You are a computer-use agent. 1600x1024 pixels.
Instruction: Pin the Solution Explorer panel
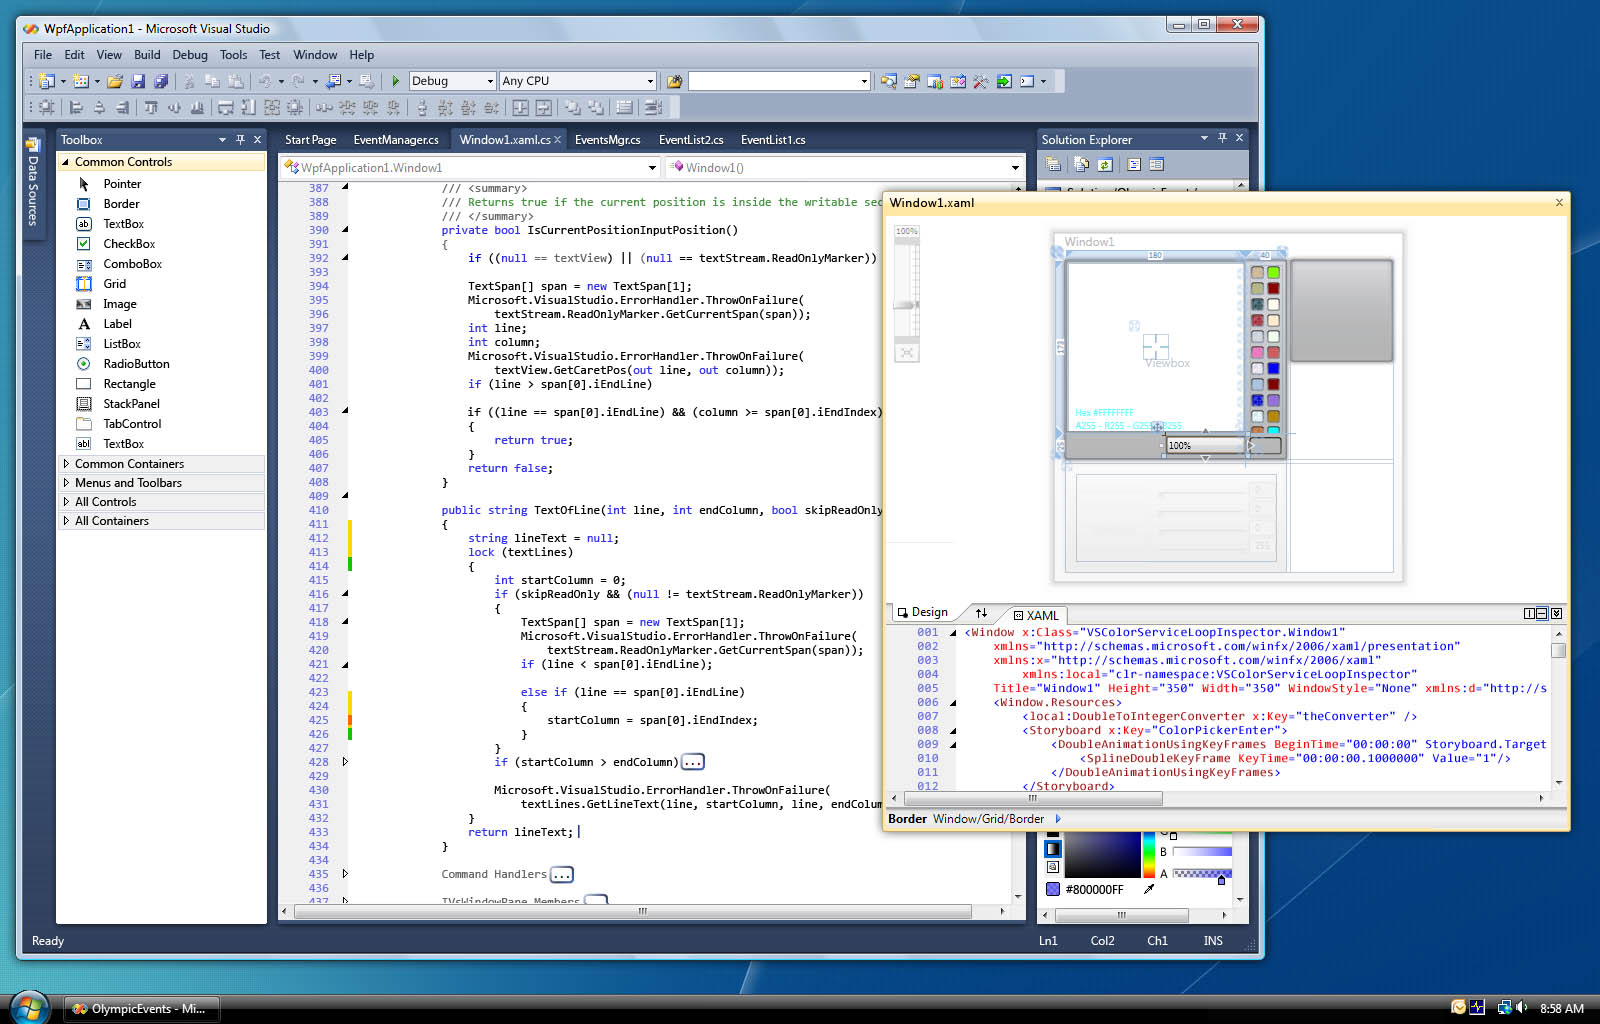1222,138
